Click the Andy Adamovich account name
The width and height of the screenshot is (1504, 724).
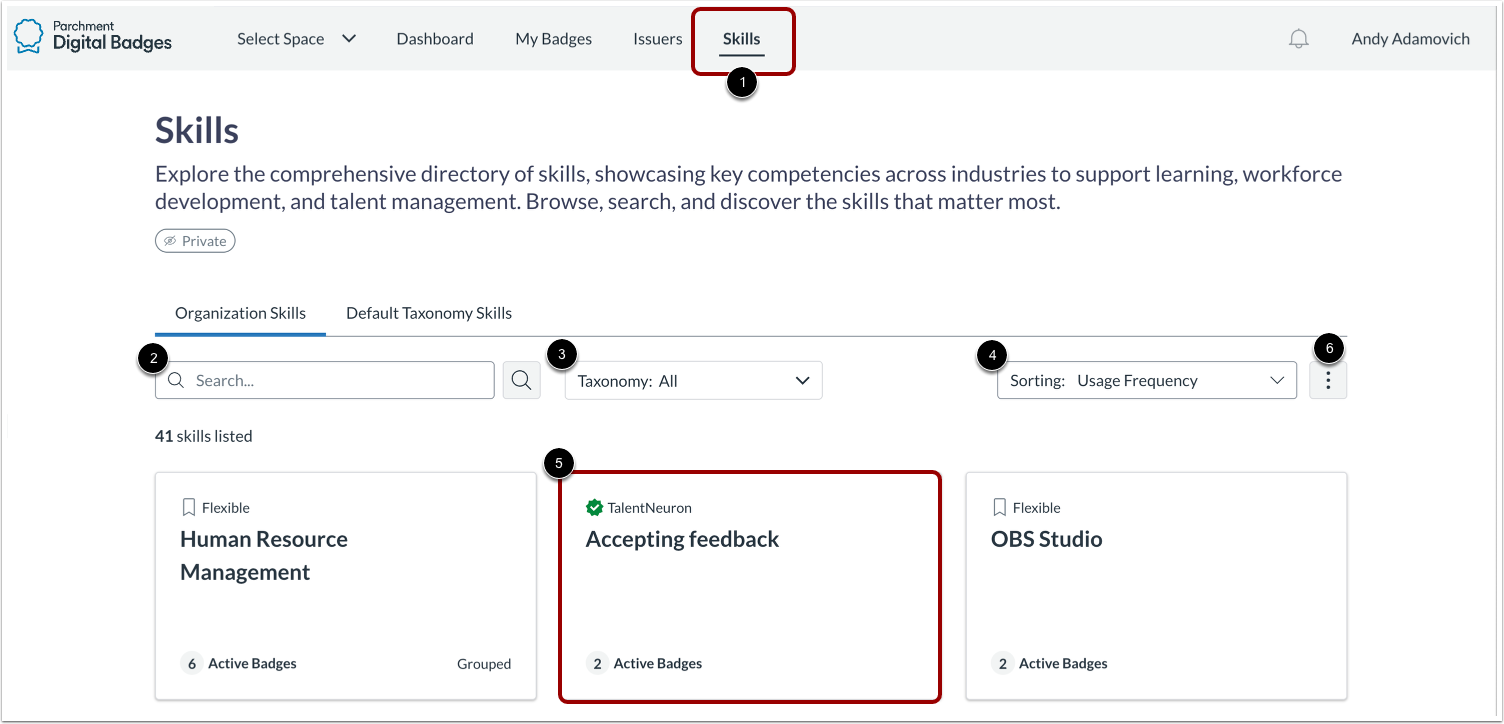[x=1410, y=39]
